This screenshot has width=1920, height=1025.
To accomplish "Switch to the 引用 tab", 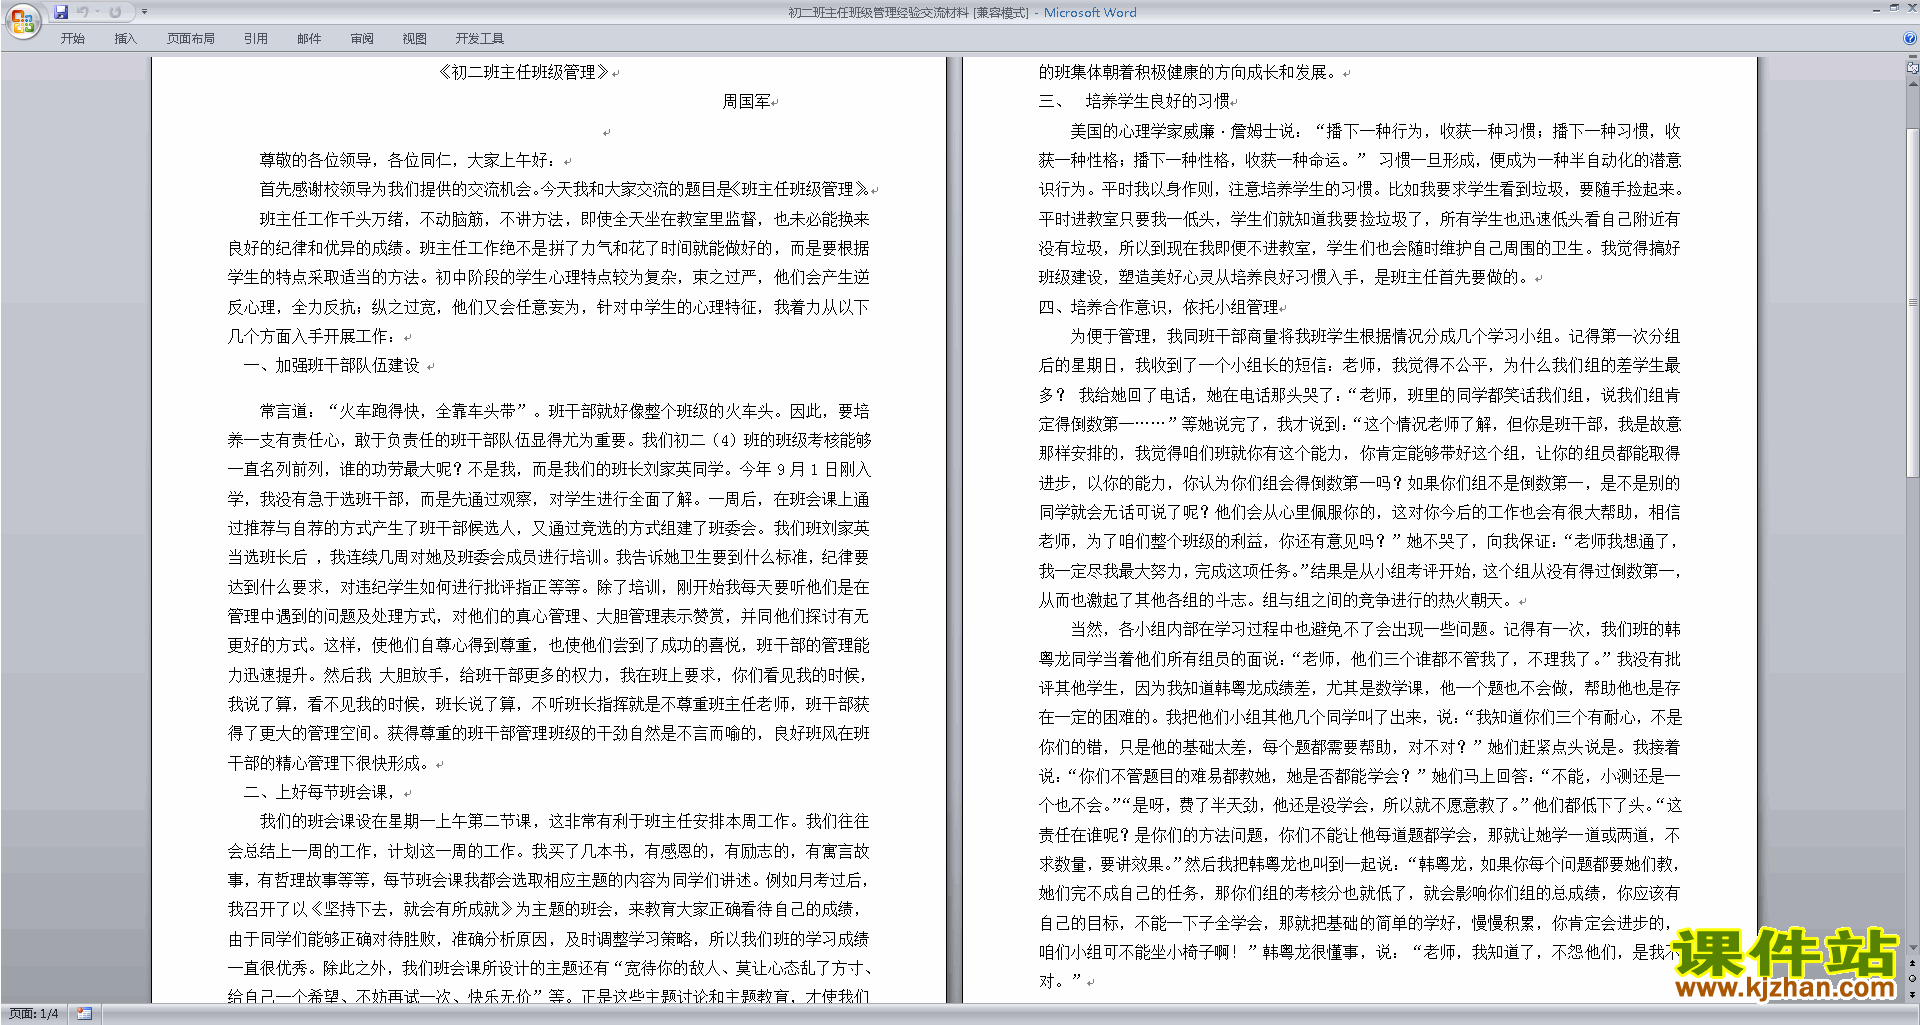I will click(256, 39).
